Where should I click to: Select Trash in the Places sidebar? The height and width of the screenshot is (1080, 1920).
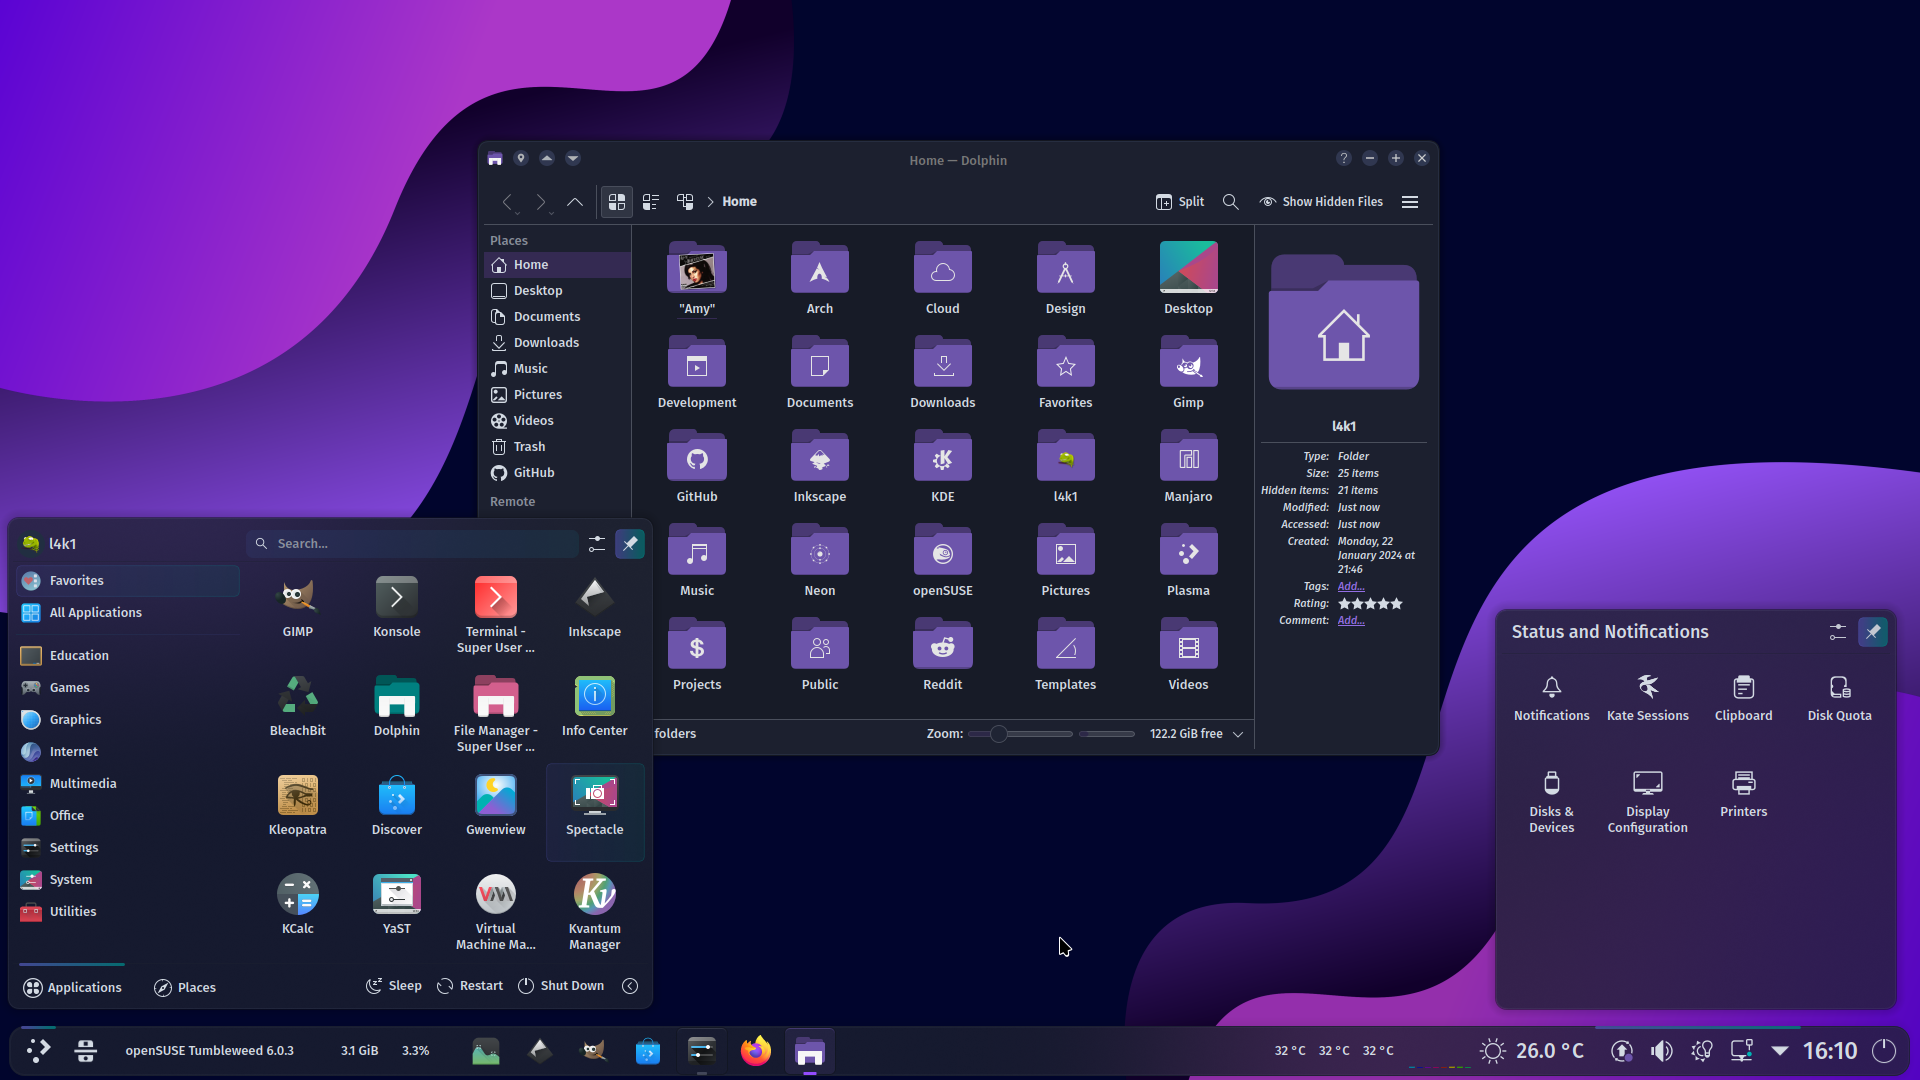click(x=557, y=446)
